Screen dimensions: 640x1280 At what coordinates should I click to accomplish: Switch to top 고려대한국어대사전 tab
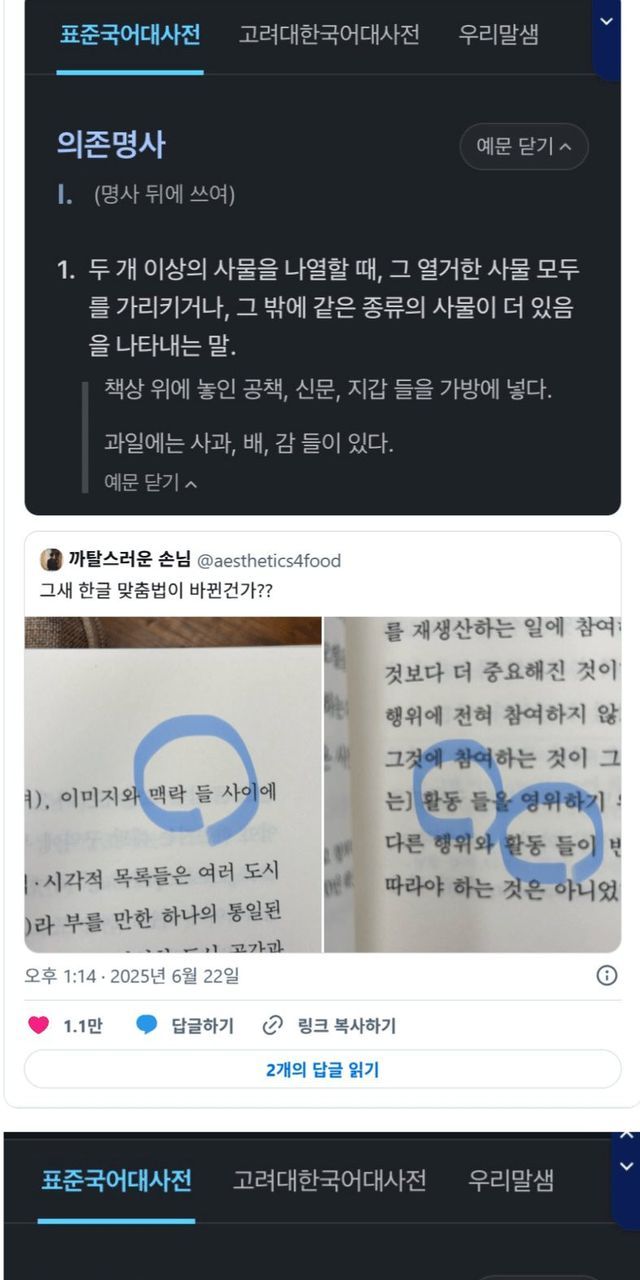pyautogui.click(x=329, y=35)
